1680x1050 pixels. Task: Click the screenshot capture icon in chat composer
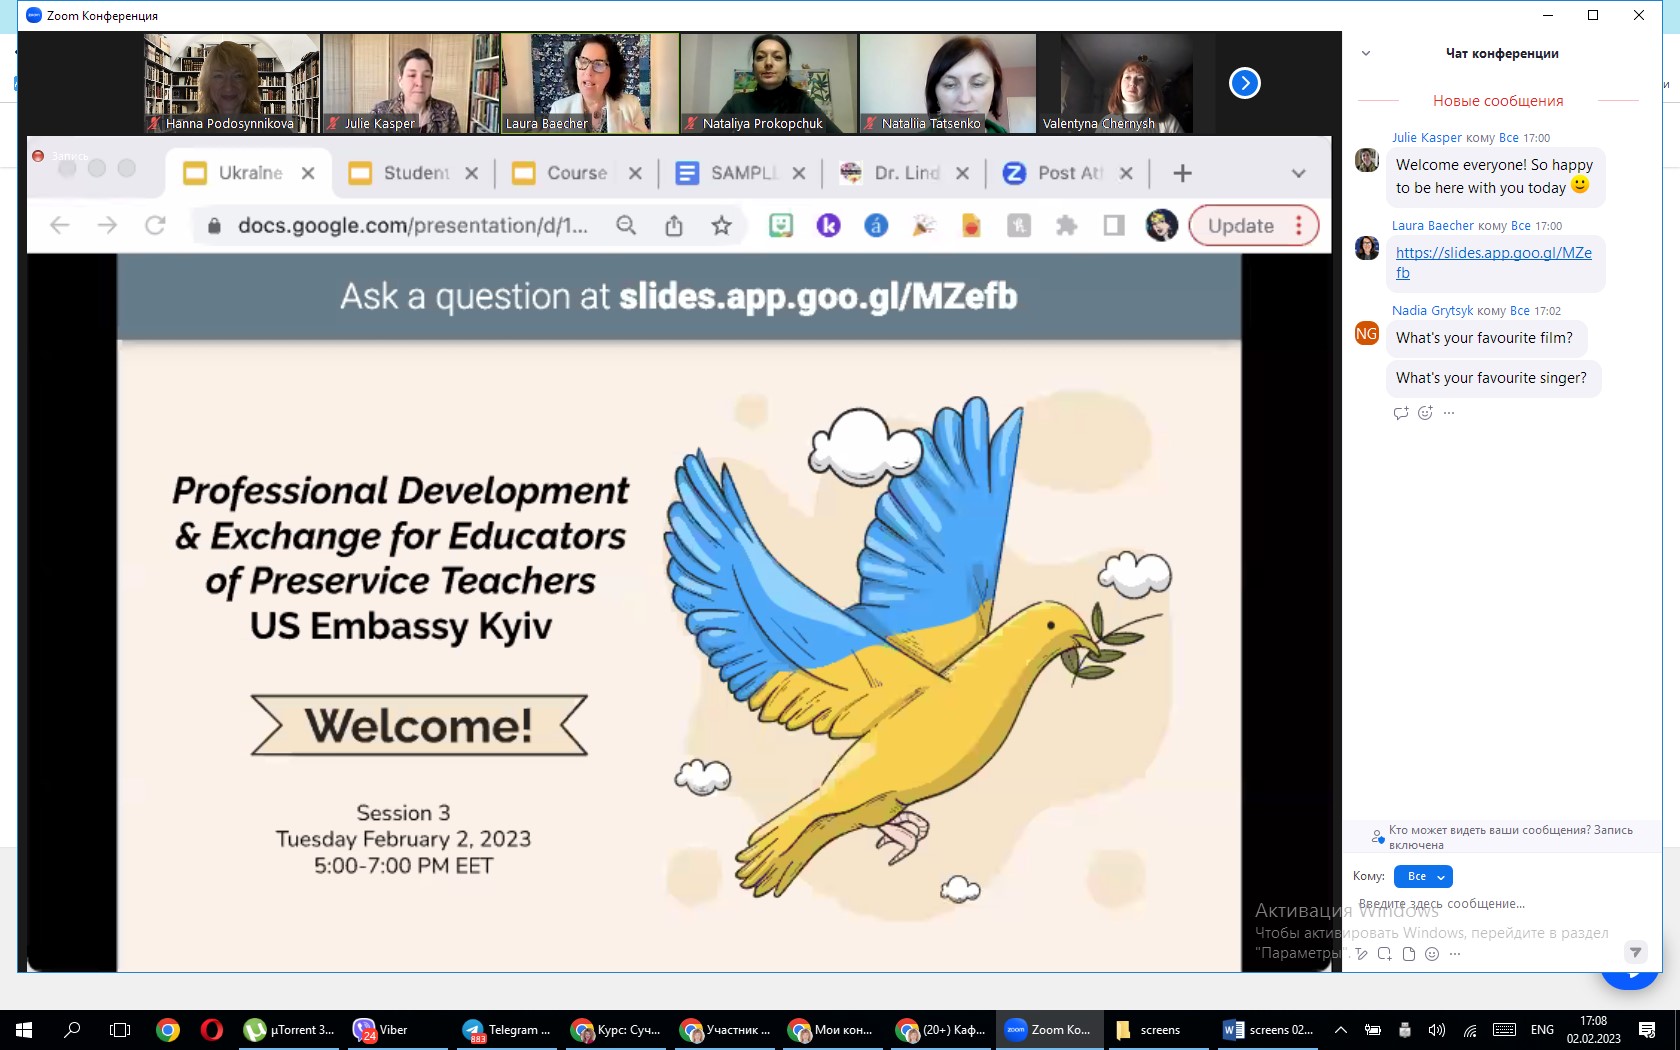point(1384,954)
